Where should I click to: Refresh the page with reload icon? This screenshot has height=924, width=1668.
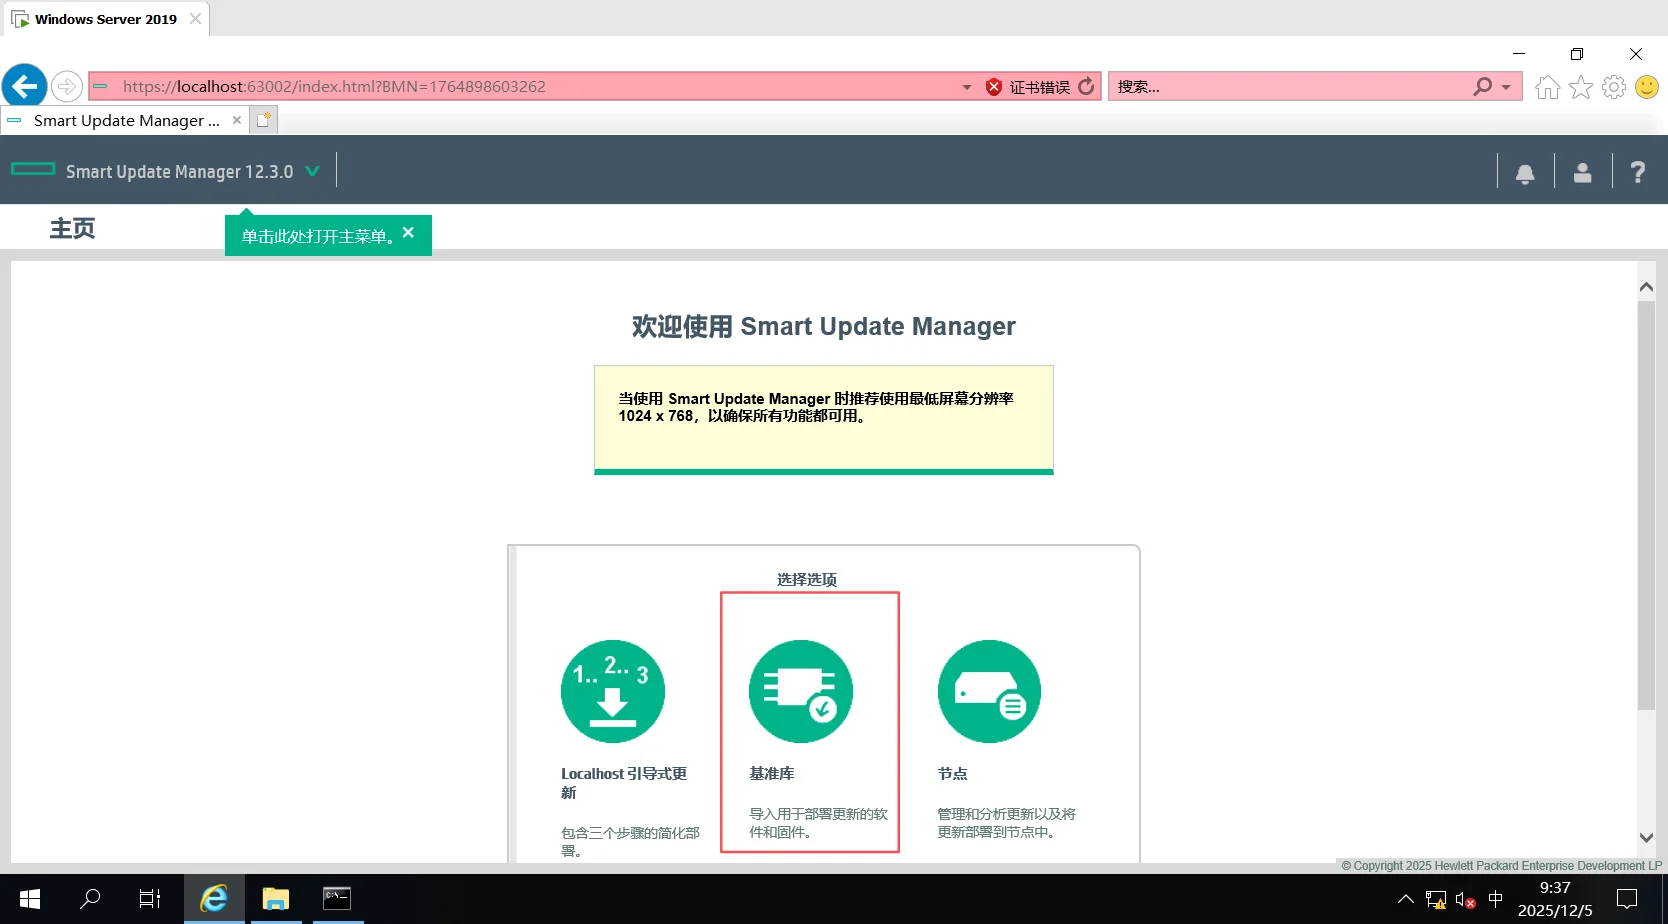(1086, 87)
